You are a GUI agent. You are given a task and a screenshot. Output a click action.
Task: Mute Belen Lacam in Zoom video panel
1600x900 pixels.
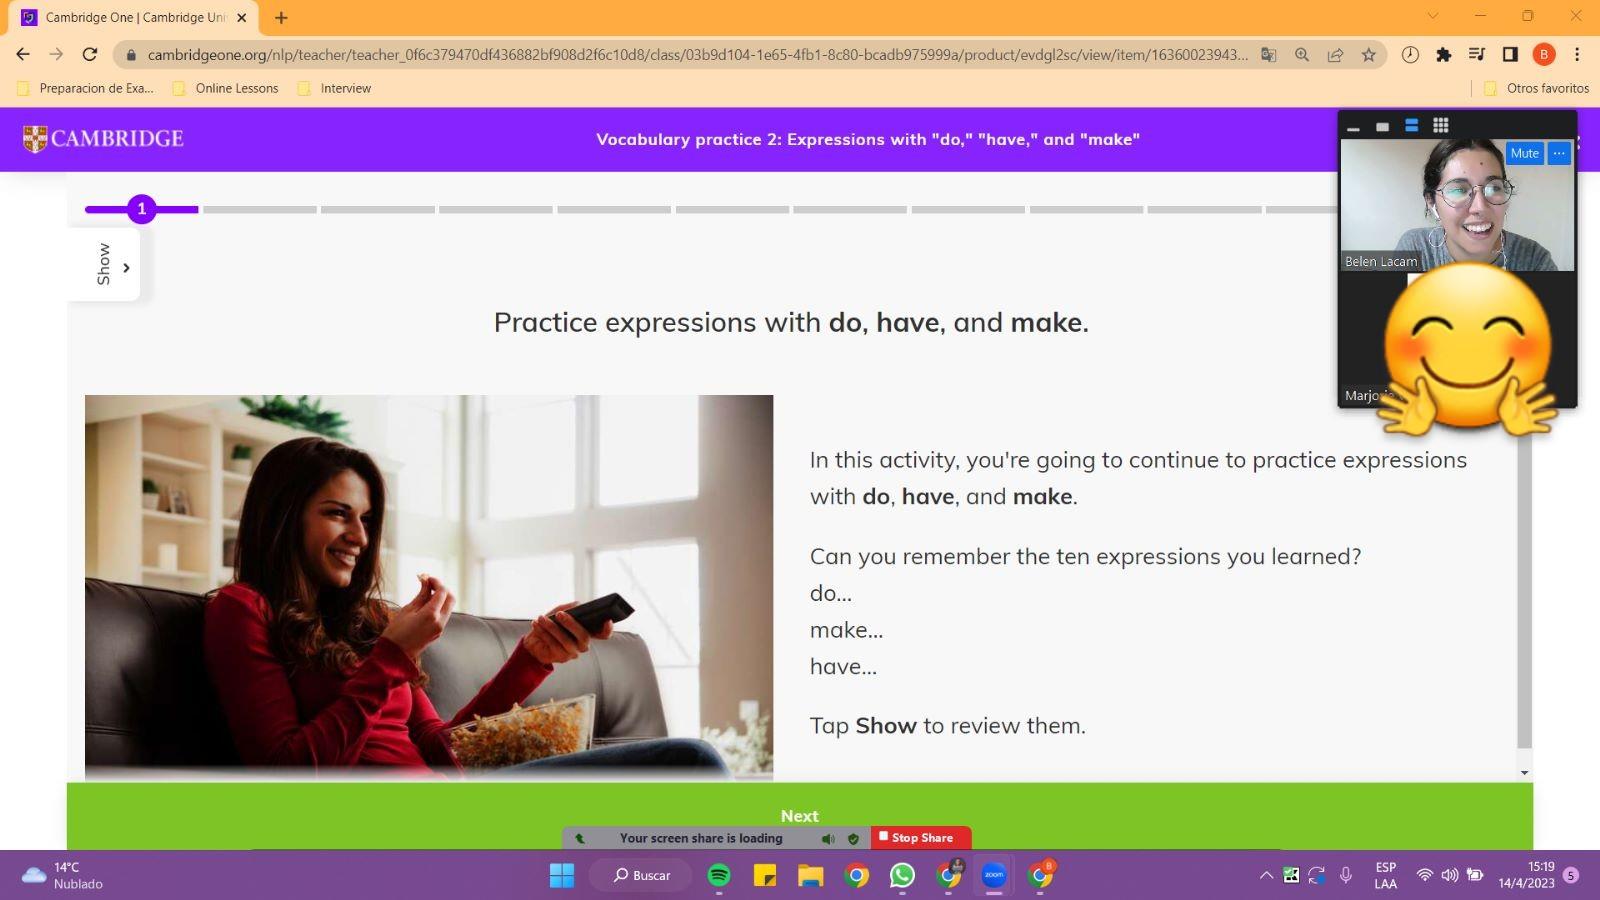[x=1524, y=153]
